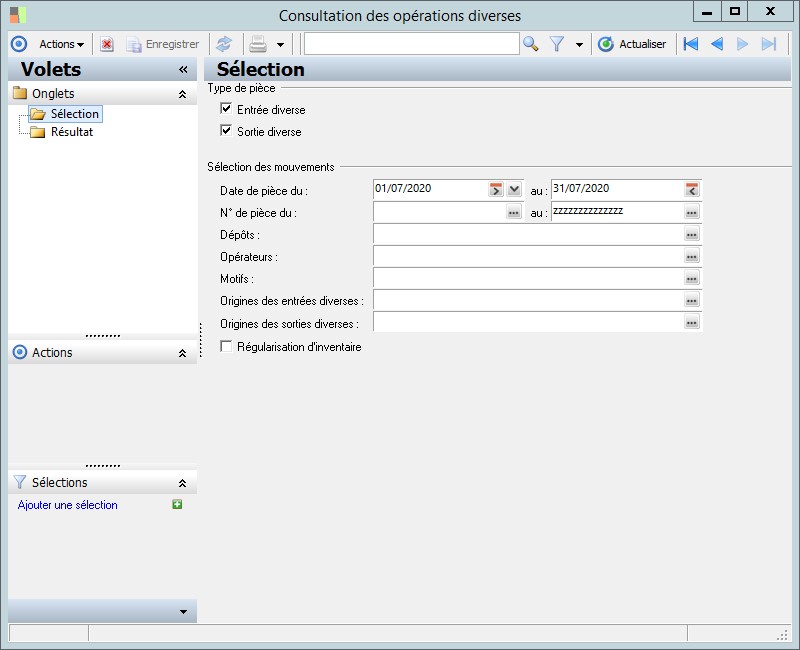The image size is (800, 650).
Task: Click the Enregistrer save button
Action: [x=163, y=44]
